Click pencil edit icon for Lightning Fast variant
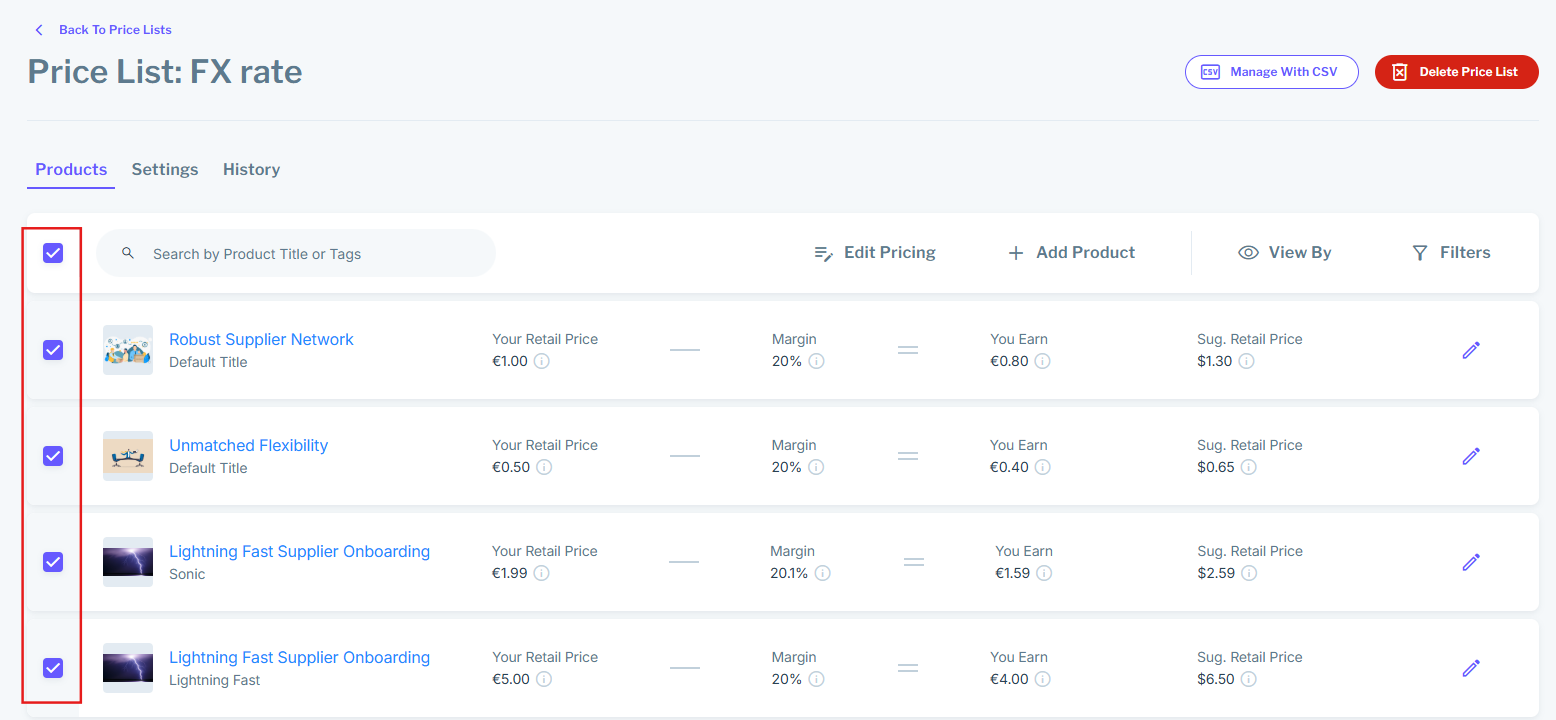1556x720 pixels. (x=1470, y=668)
